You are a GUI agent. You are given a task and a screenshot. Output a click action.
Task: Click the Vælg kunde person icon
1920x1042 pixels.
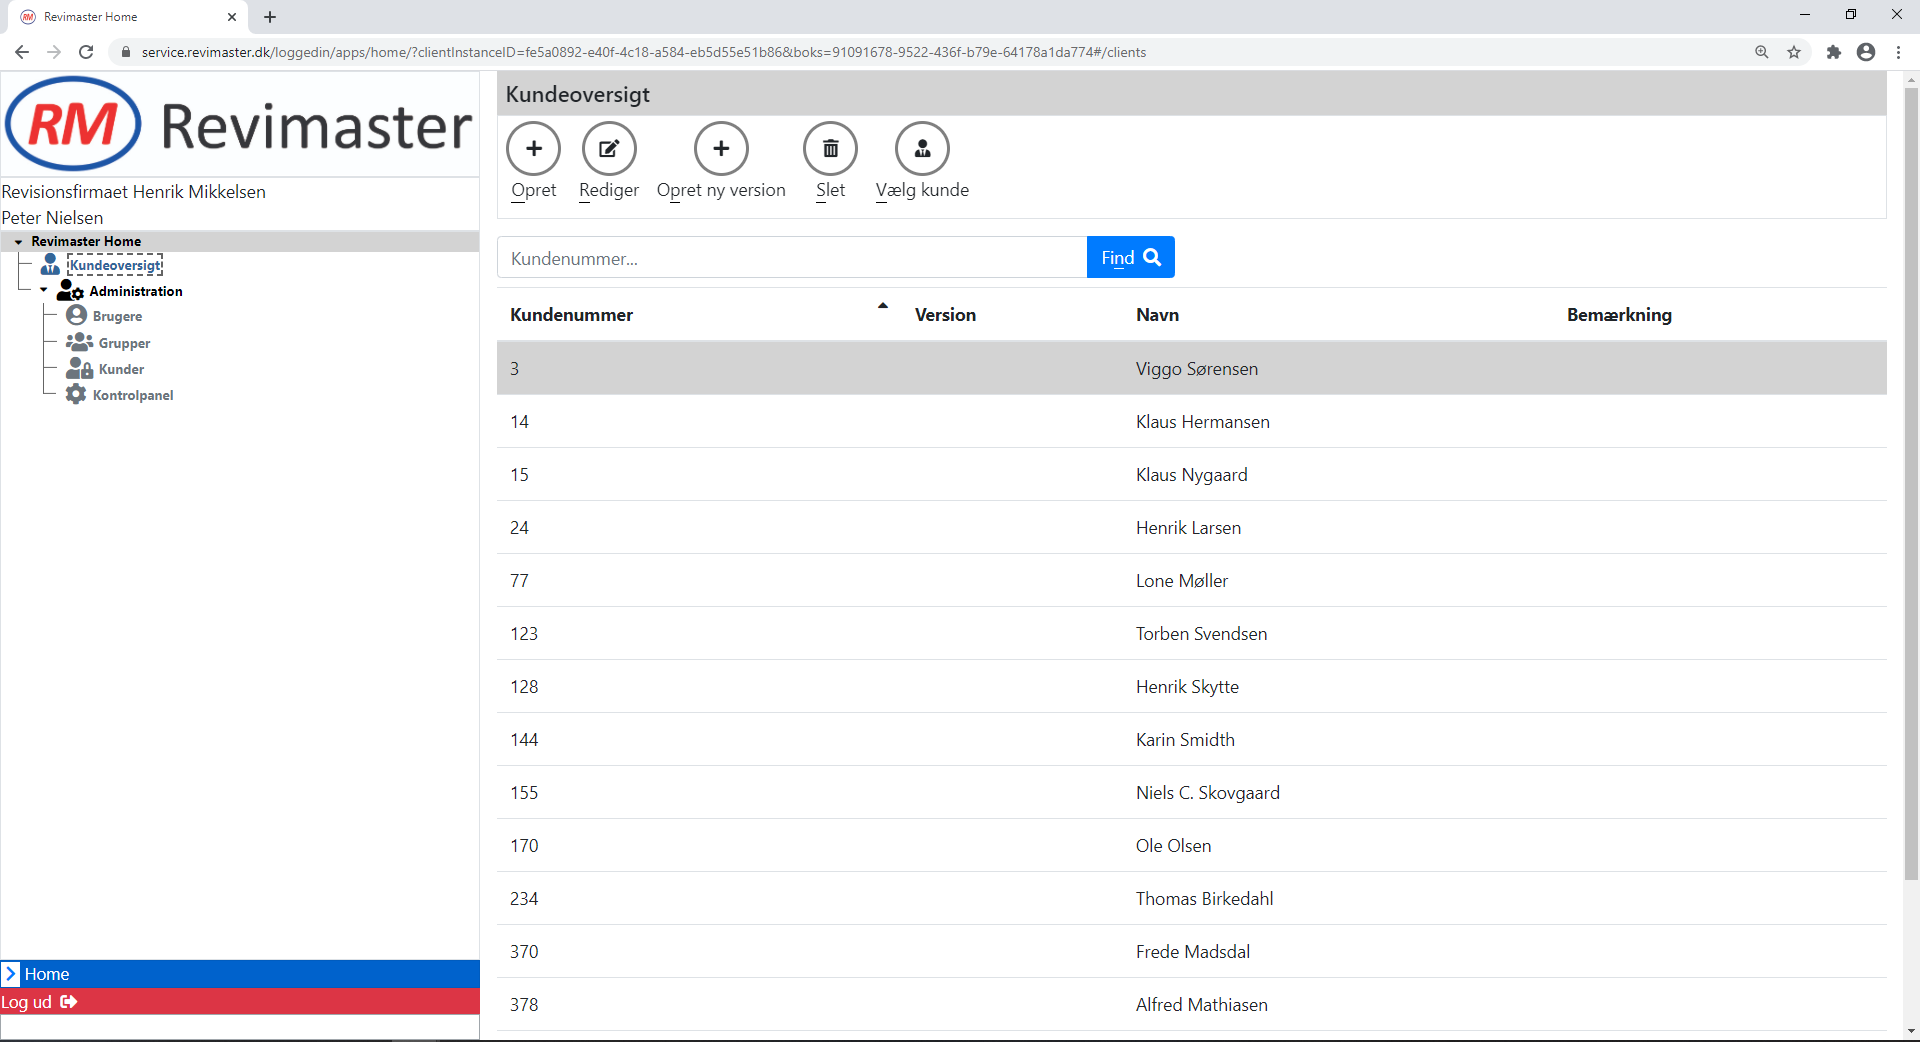point(922,149)
